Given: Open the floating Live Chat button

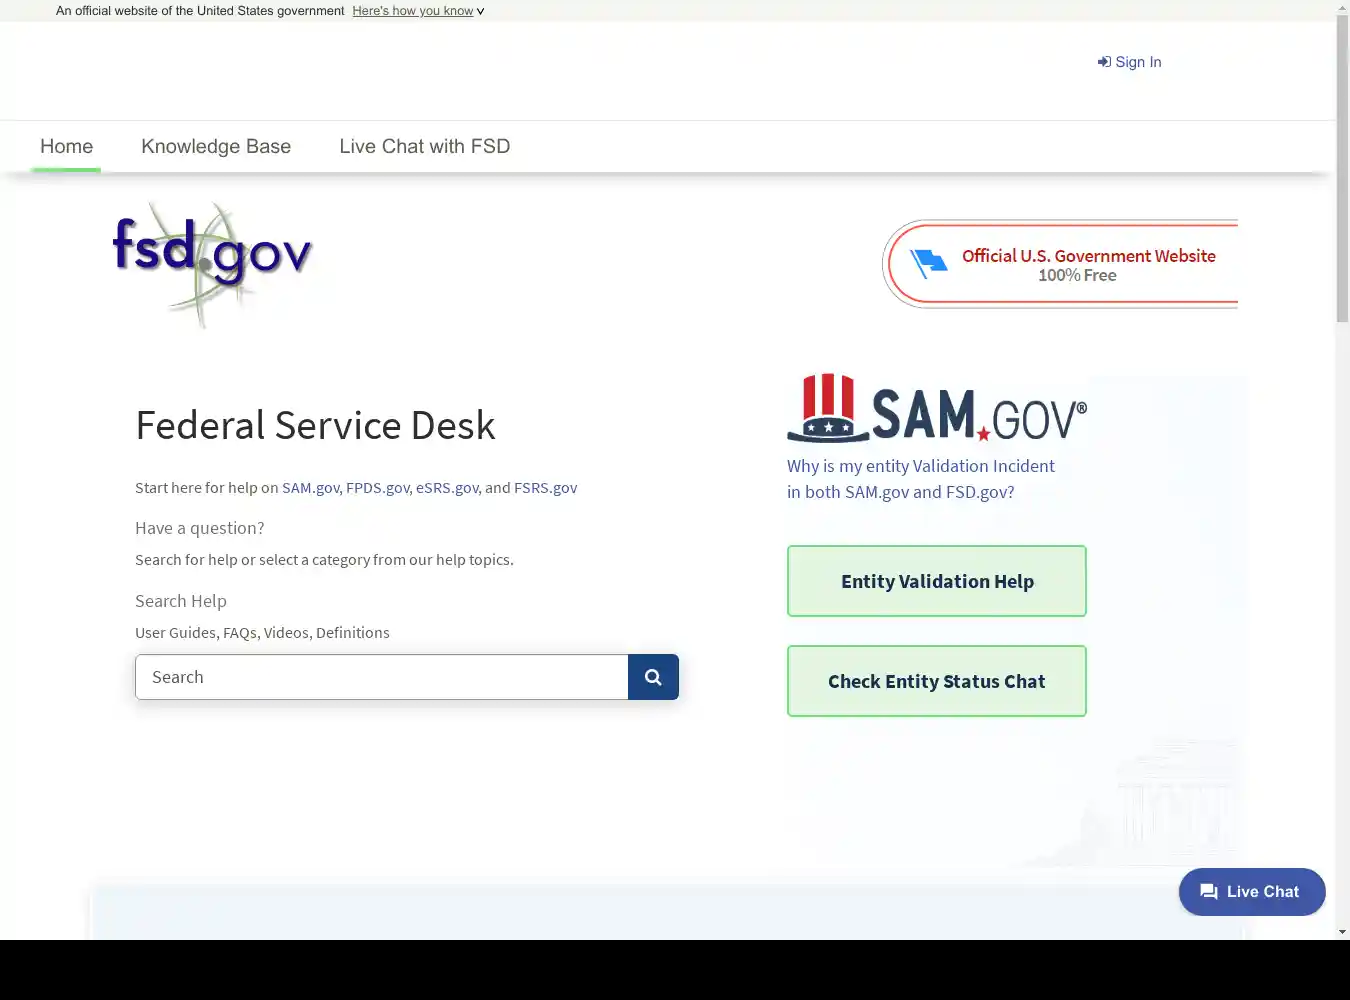Looking at the screenshot, I should click(1252, 892).
